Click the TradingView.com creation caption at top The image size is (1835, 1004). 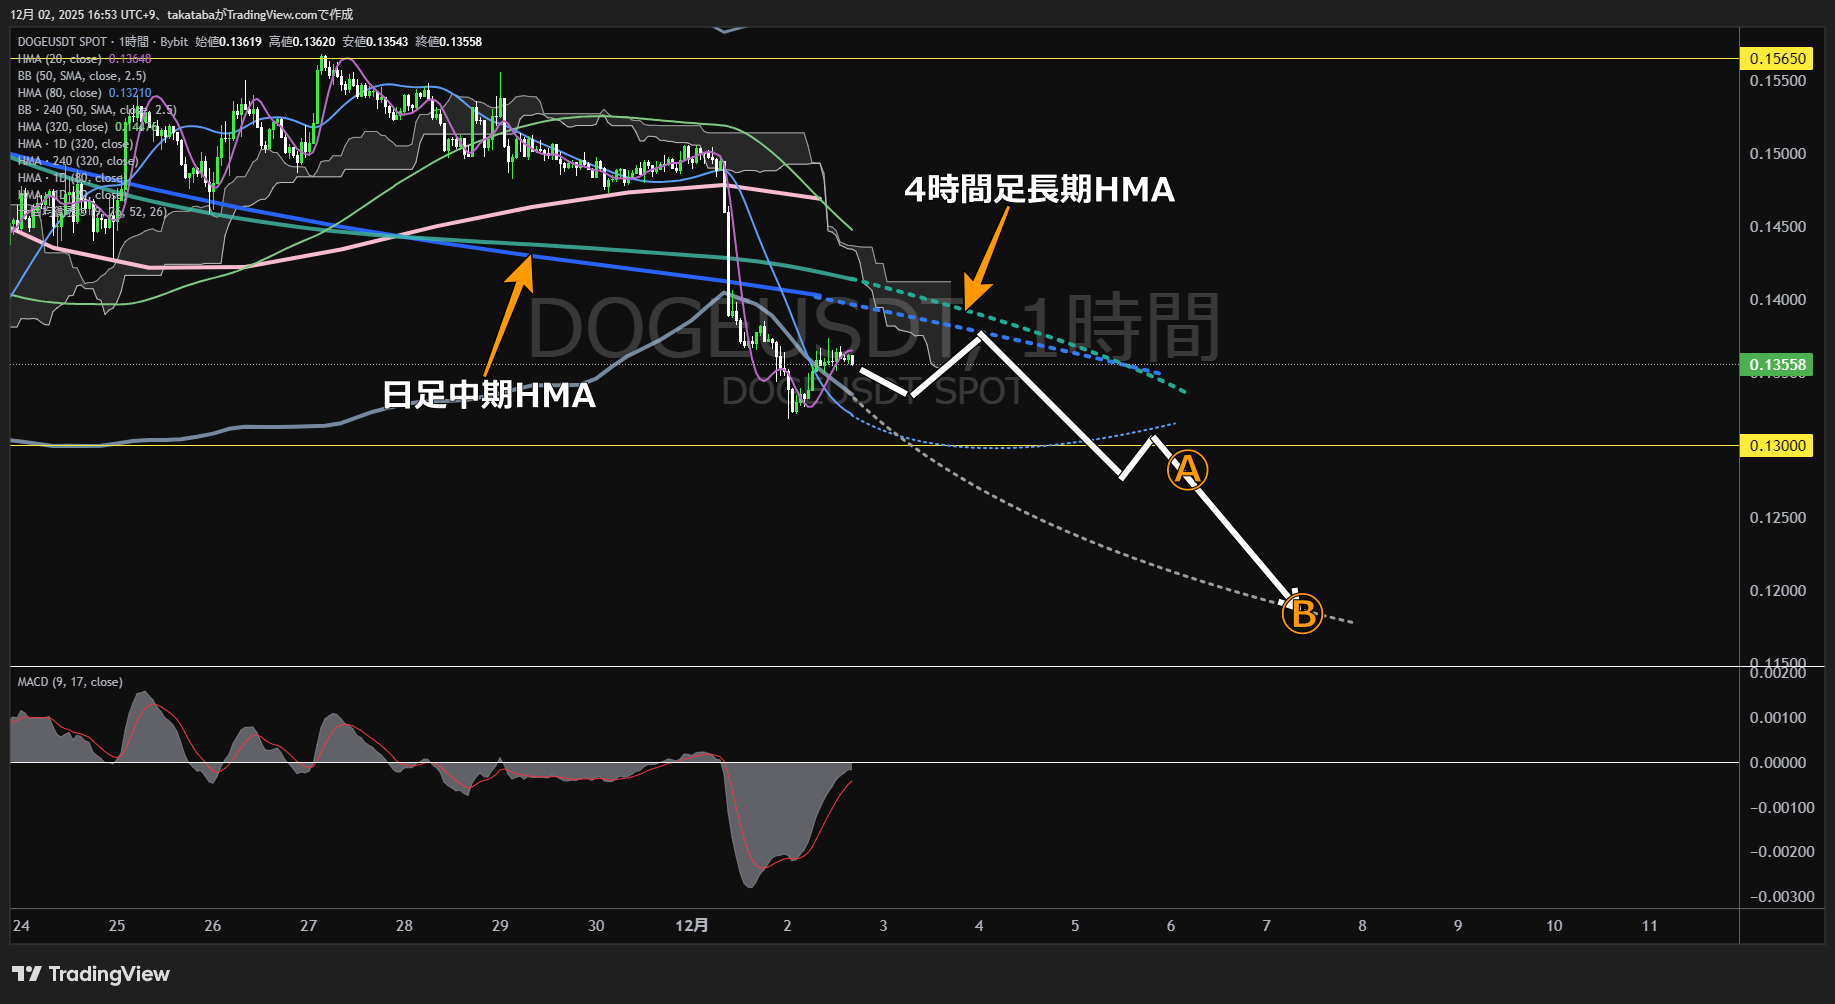(x=181, y=14)
